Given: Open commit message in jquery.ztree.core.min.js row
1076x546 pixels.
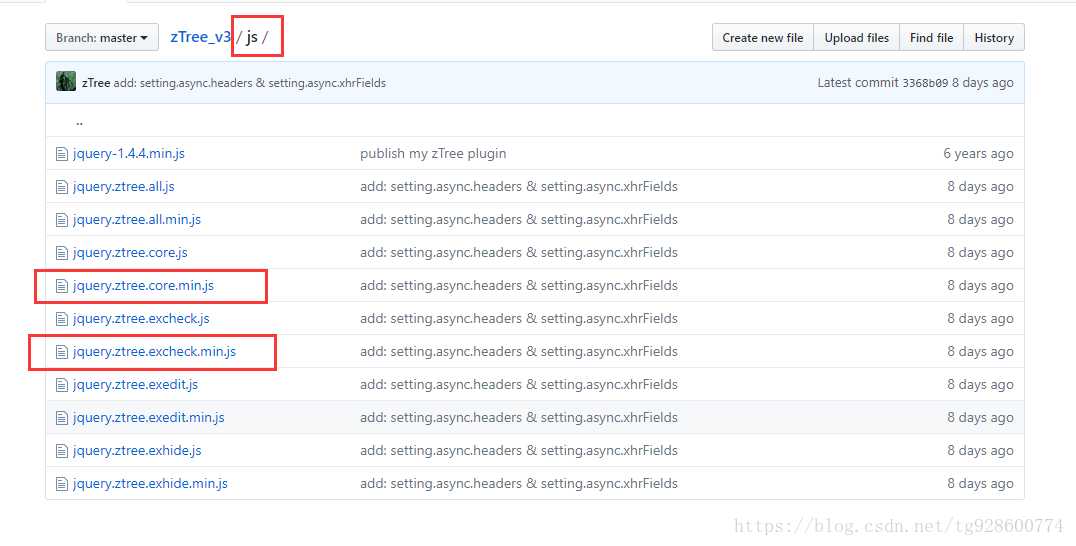Looking at the screenshot, I should pos(519,285).
